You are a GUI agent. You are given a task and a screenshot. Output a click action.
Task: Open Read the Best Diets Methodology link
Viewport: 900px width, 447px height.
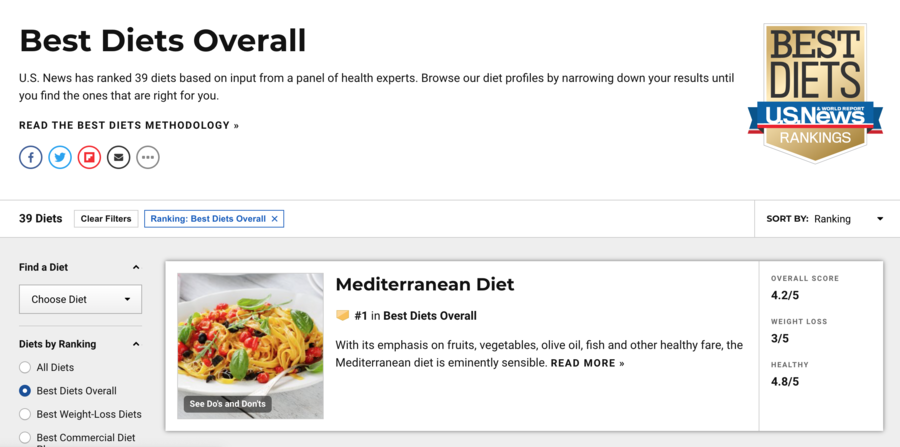(129, 125)
